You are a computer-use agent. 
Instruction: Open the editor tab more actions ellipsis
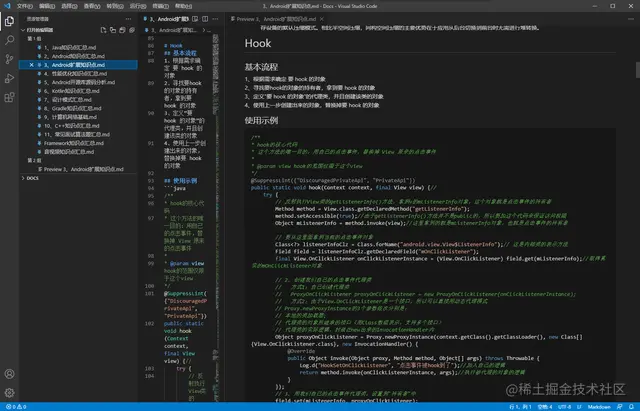click(x=215, y=19)
